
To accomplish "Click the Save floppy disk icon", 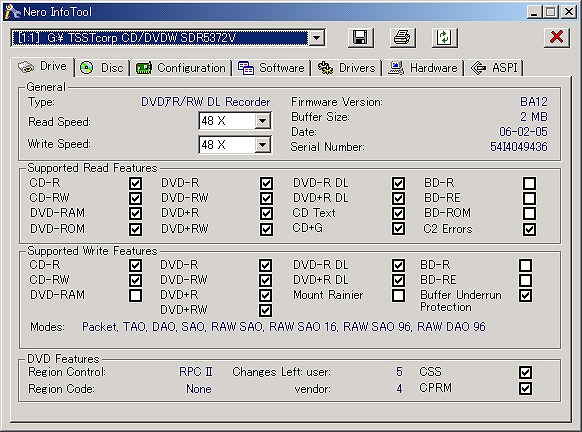I will [360, 37].
